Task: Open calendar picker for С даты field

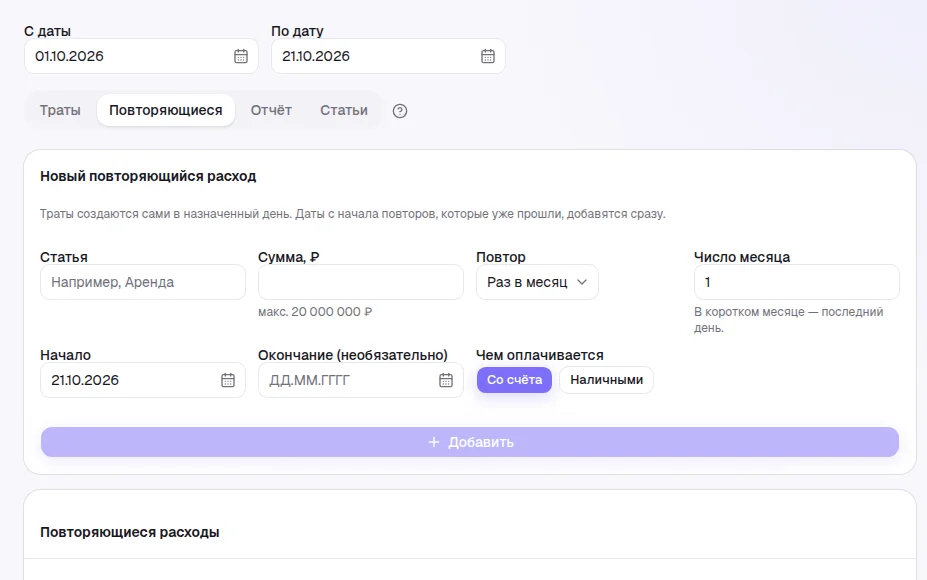Action: click(241, 56)
